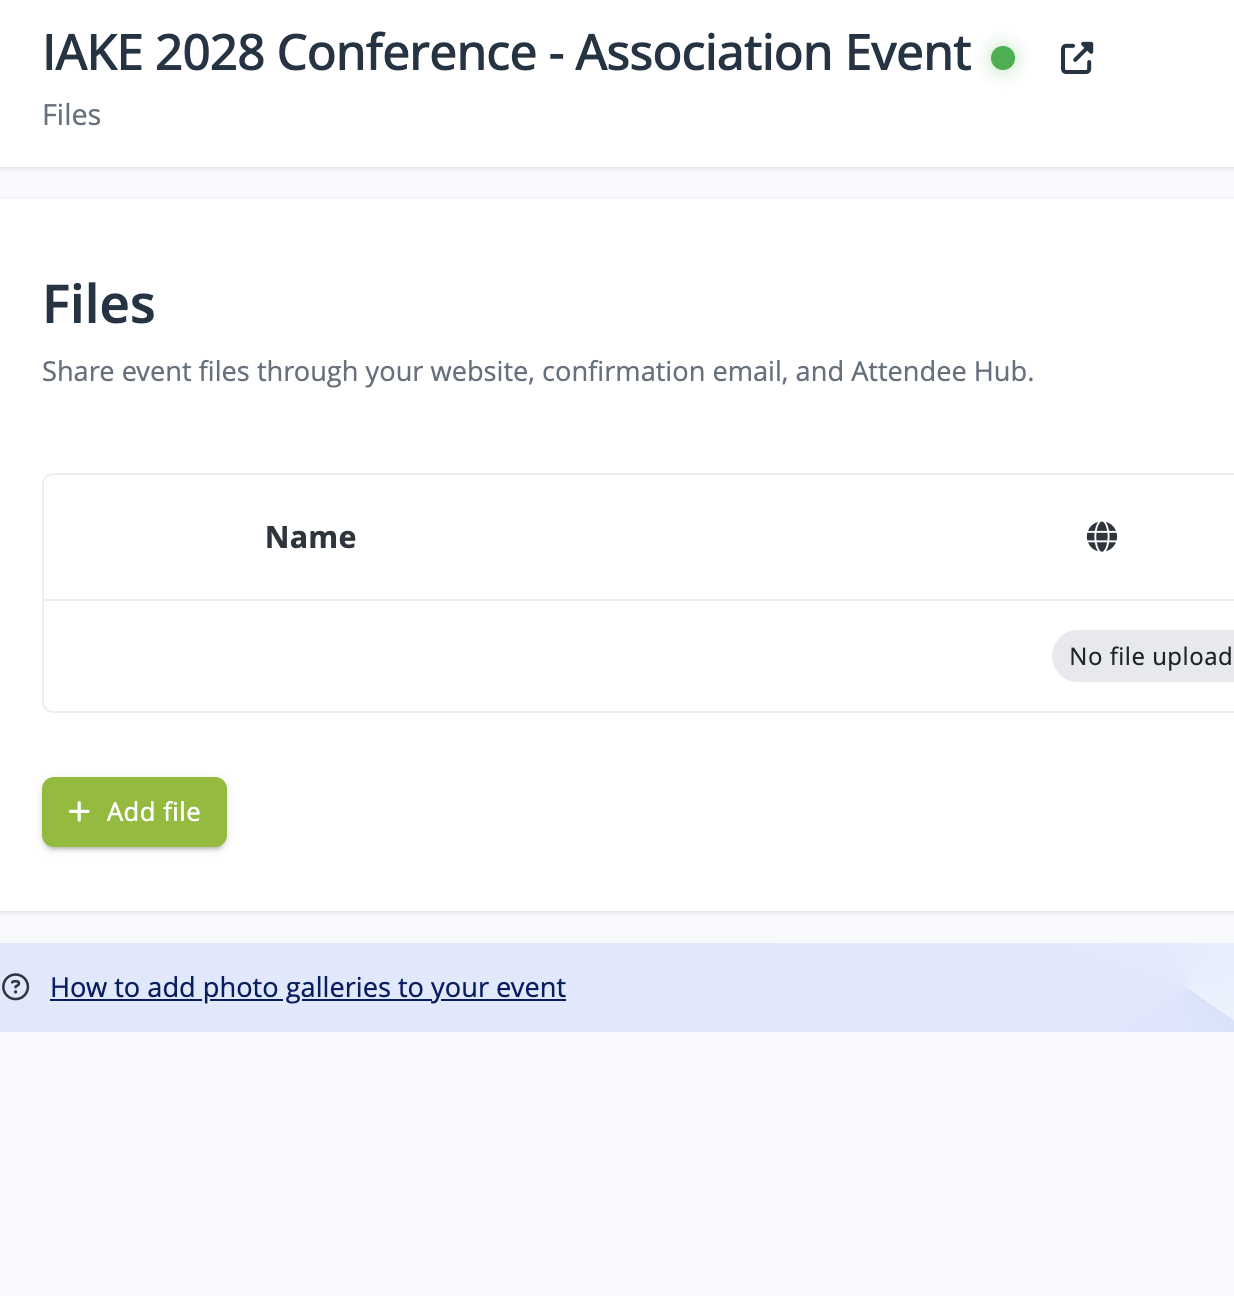Image resolution: width=1234 pixels, height=1296 pixels.
Task: Select the empty row in files table
Action: pos(500,656)
